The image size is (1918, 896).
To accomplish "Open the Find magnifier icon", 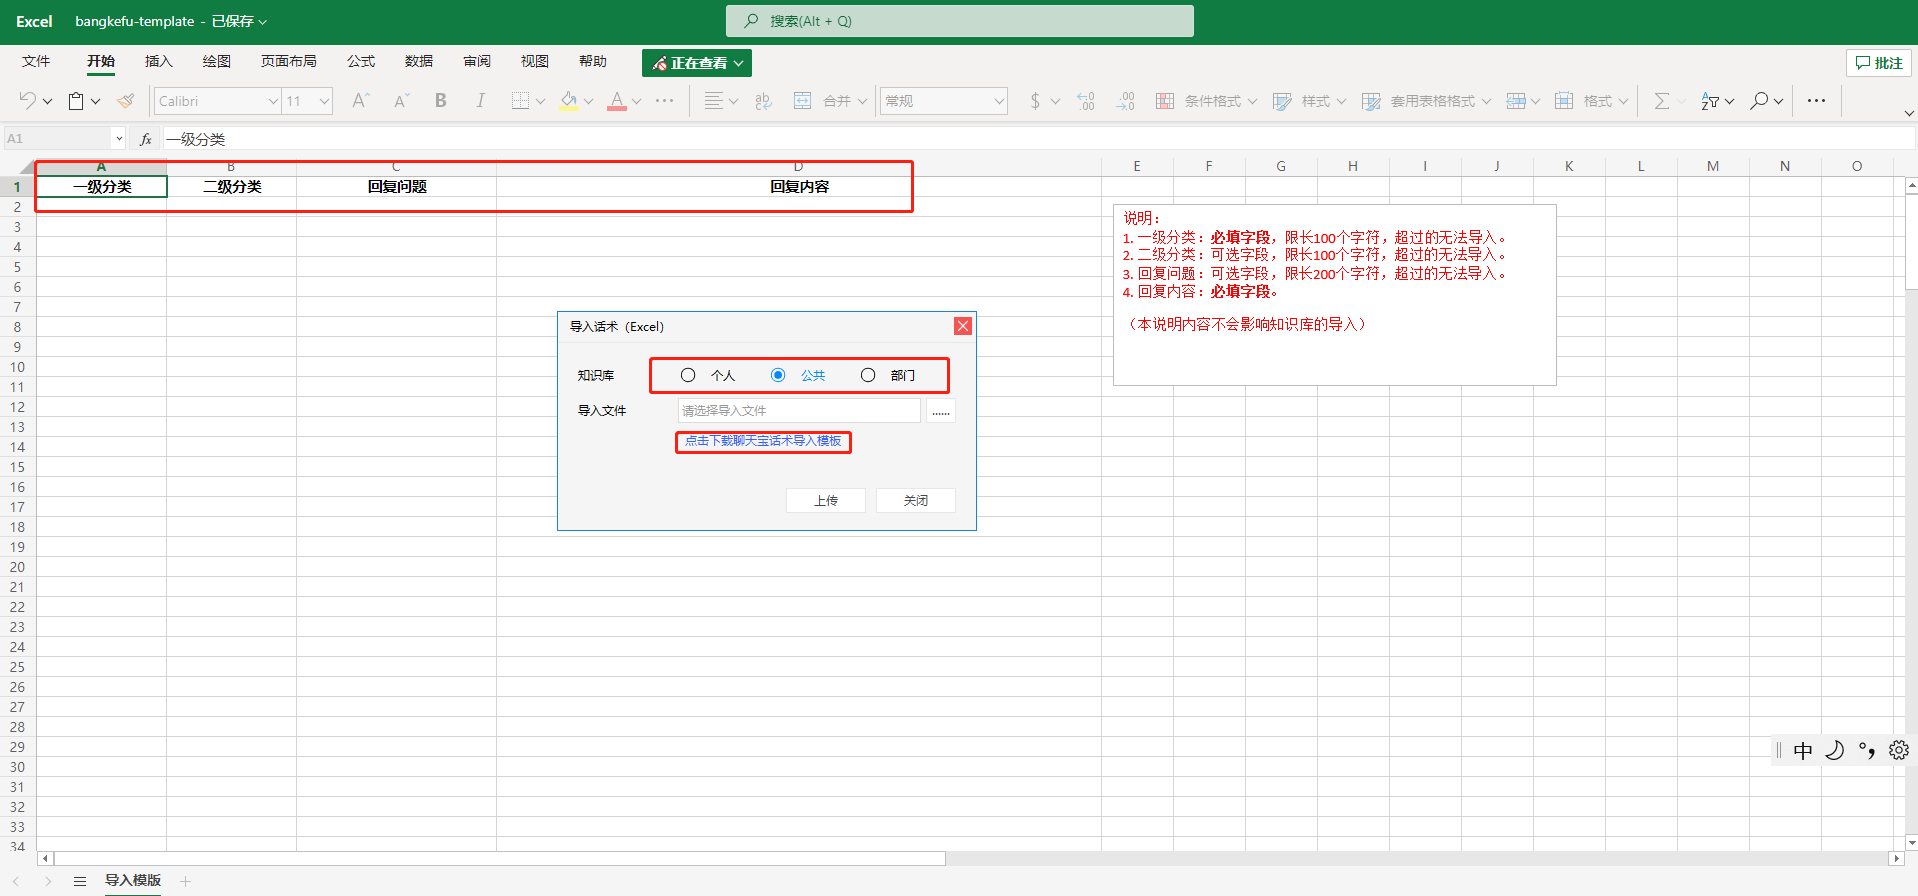I will tap(1759, 100).
